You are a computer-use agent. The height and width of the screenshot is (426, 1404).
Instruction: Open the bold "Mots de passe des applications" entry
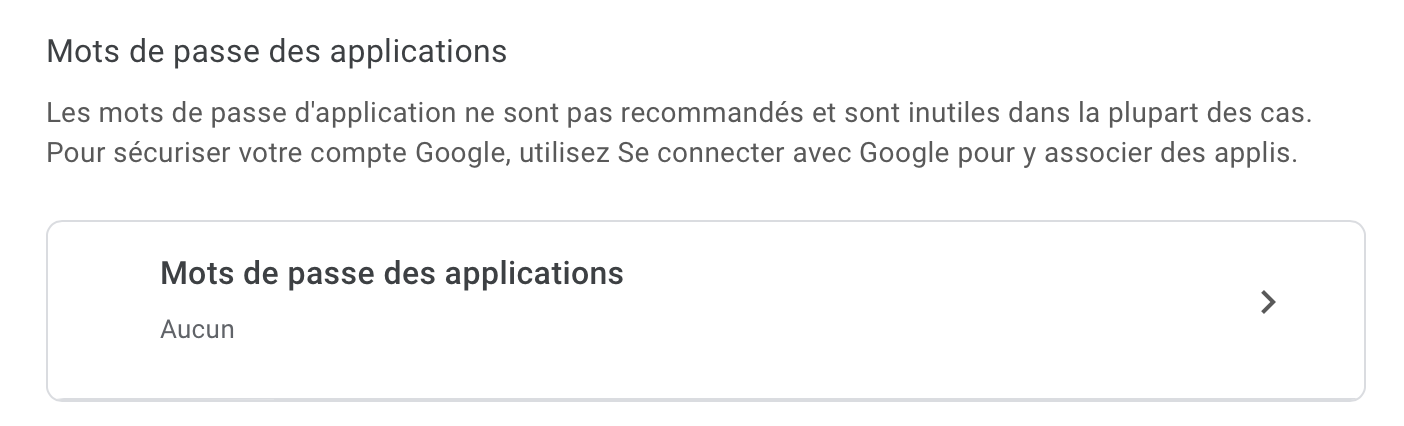391,273
